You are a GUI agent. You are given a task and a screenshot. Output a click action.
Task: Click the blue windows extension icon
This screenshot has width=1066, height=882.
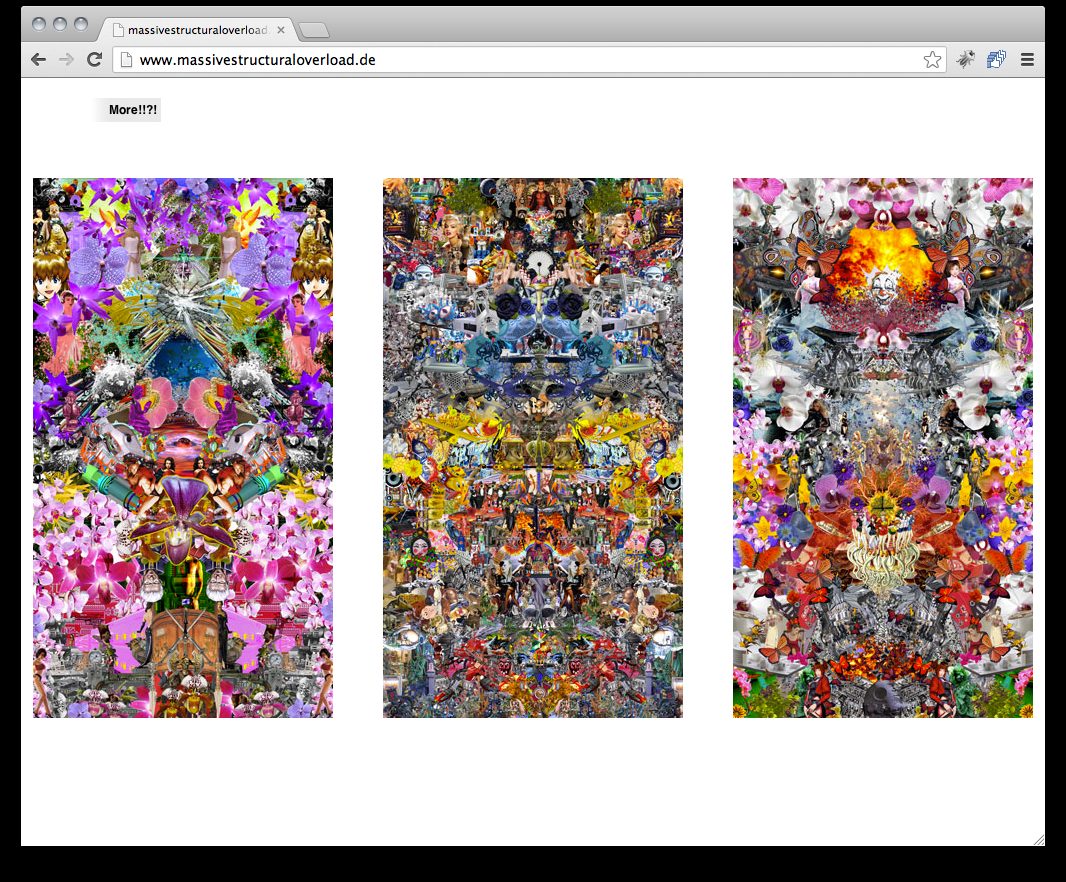[996, 60]
